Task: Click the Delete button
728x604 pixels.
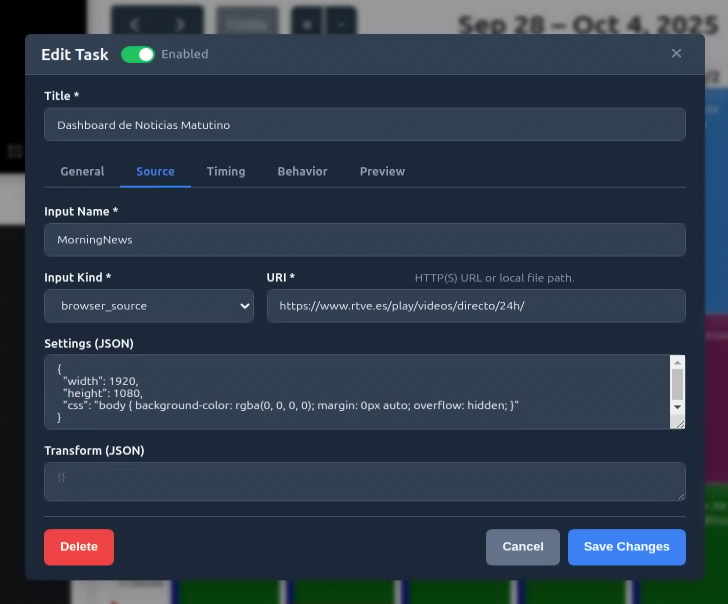Action: tap(79, 547)
